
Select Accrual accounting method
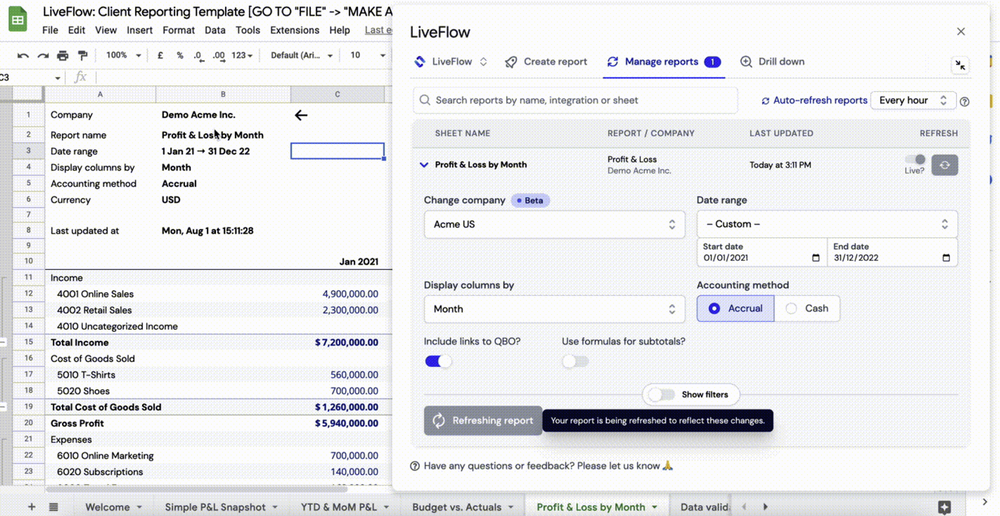(735, 309)
